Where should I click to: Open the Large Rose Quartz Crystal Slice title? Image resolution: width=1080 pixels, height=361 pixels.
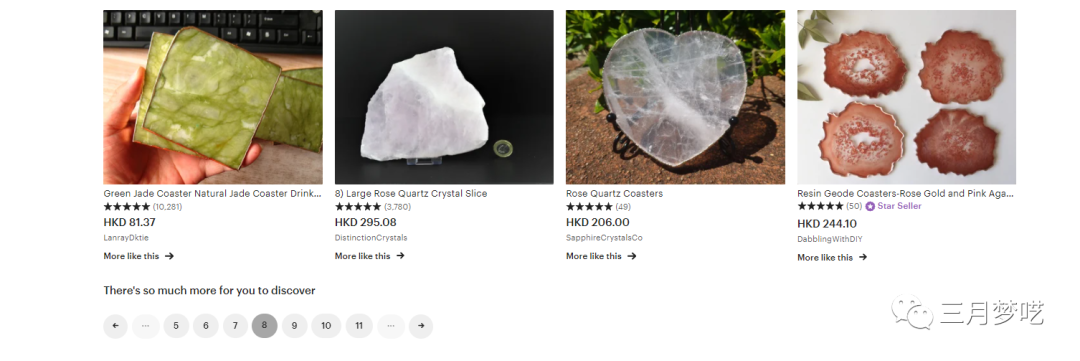pyautogui.click(x=411, y=194)
